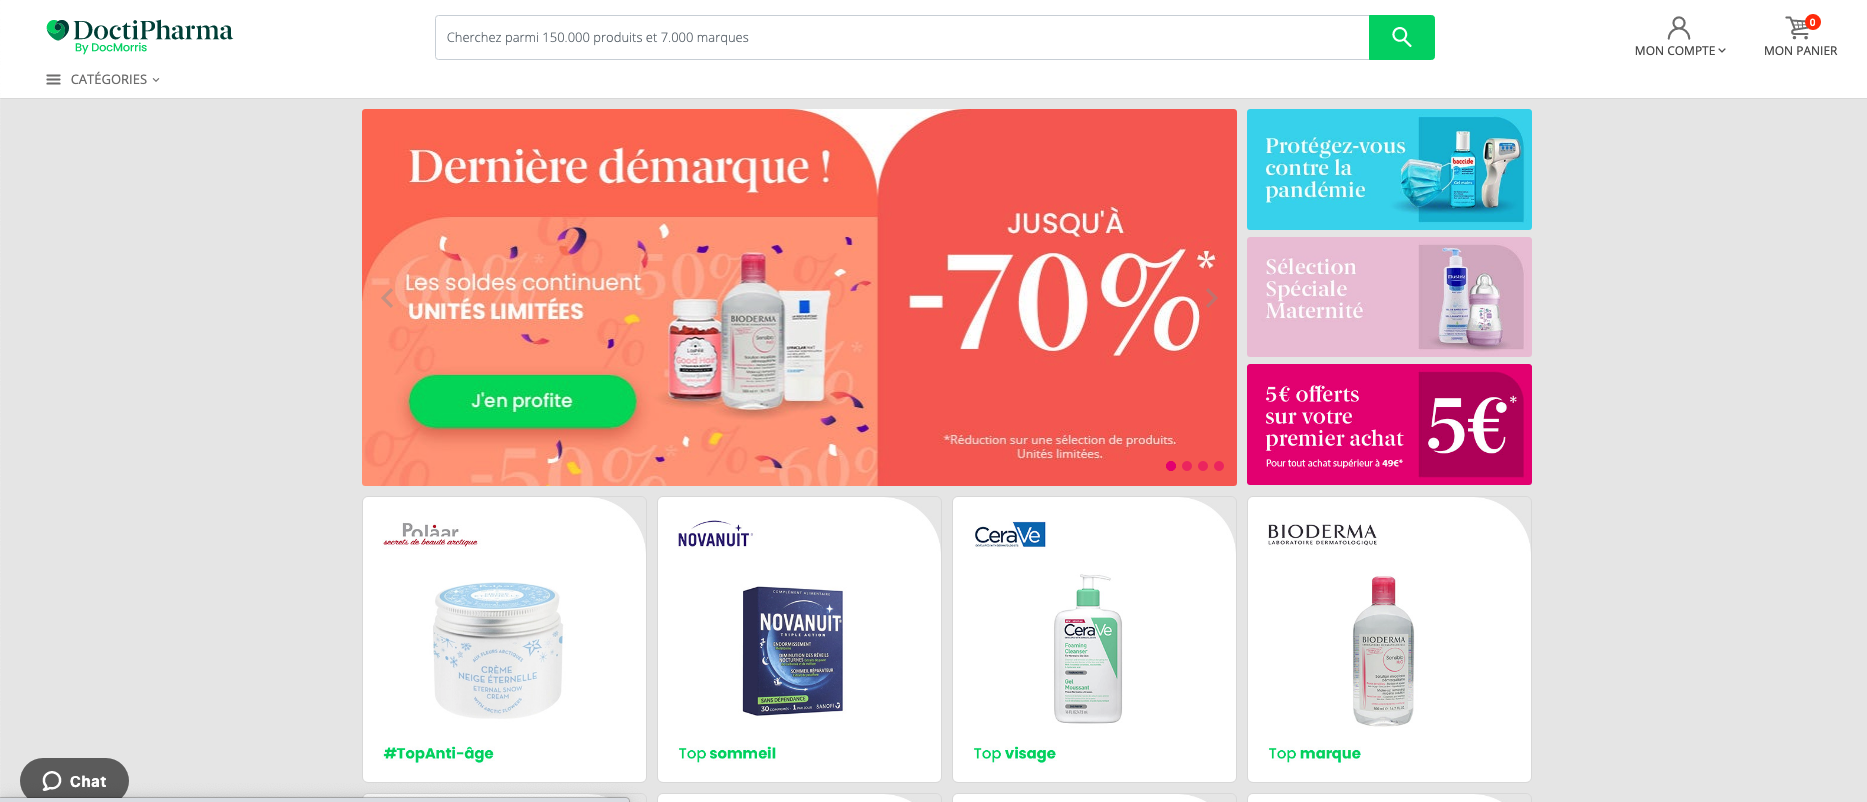Open the Protégez-vous contre la pandémie banner
This screenshot has width=1867, height=802.
pos(1389,169)
